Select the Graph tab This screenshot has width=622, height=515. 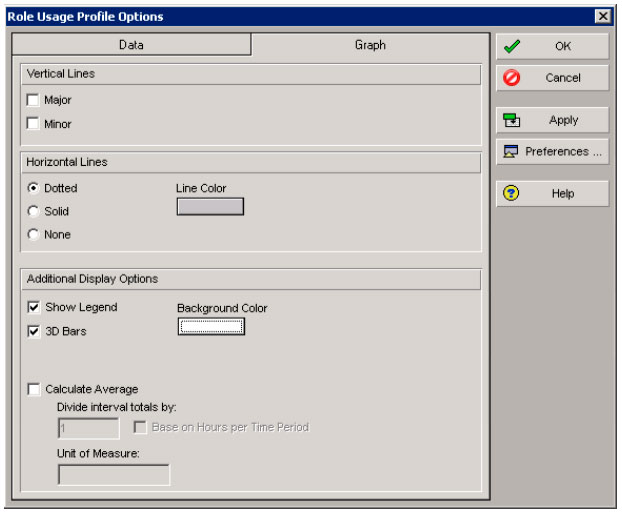pos(370,45)
